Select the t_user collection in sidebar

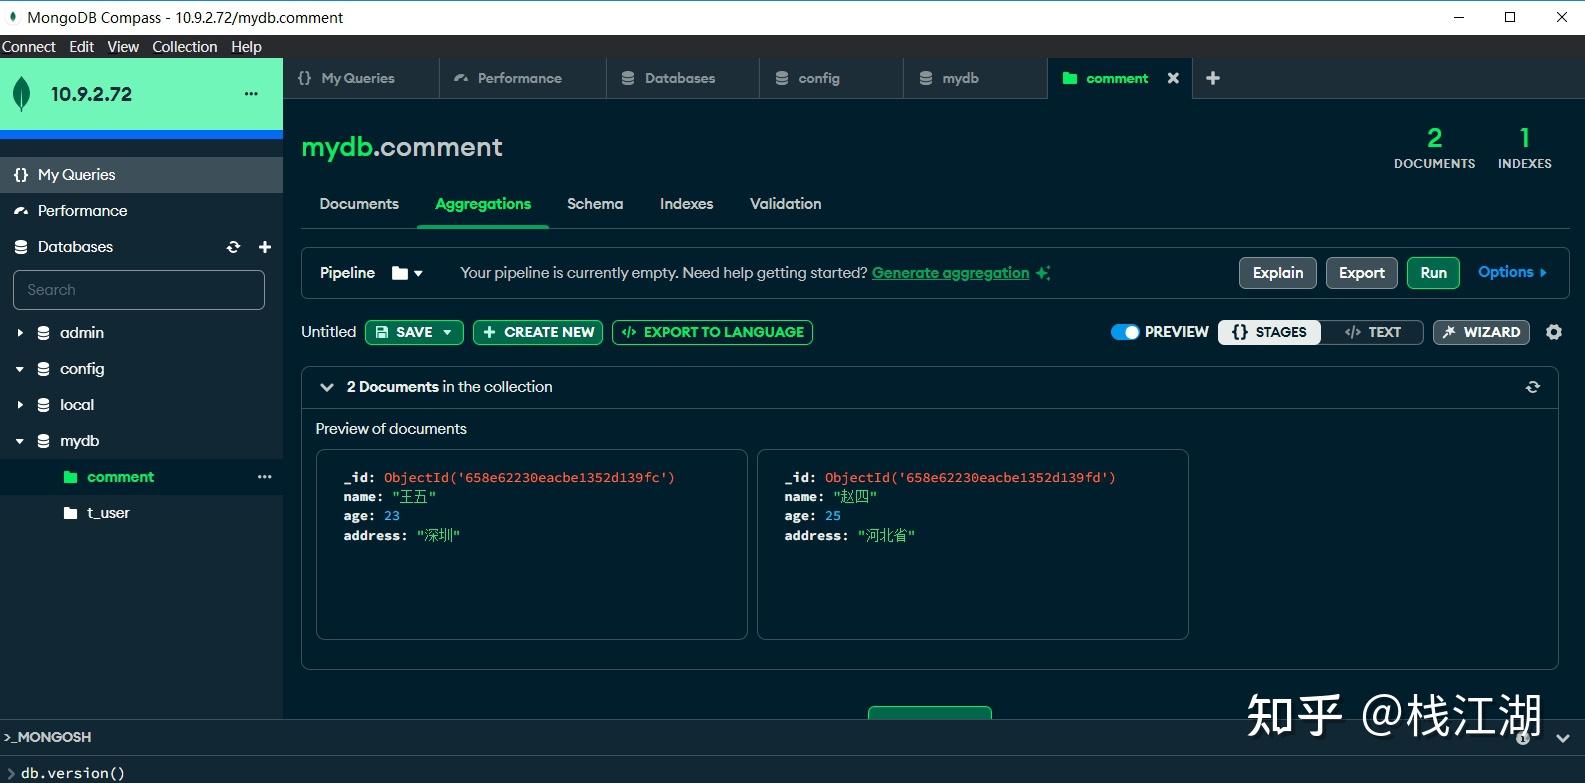pyautogui.click(x=108, y=513)
